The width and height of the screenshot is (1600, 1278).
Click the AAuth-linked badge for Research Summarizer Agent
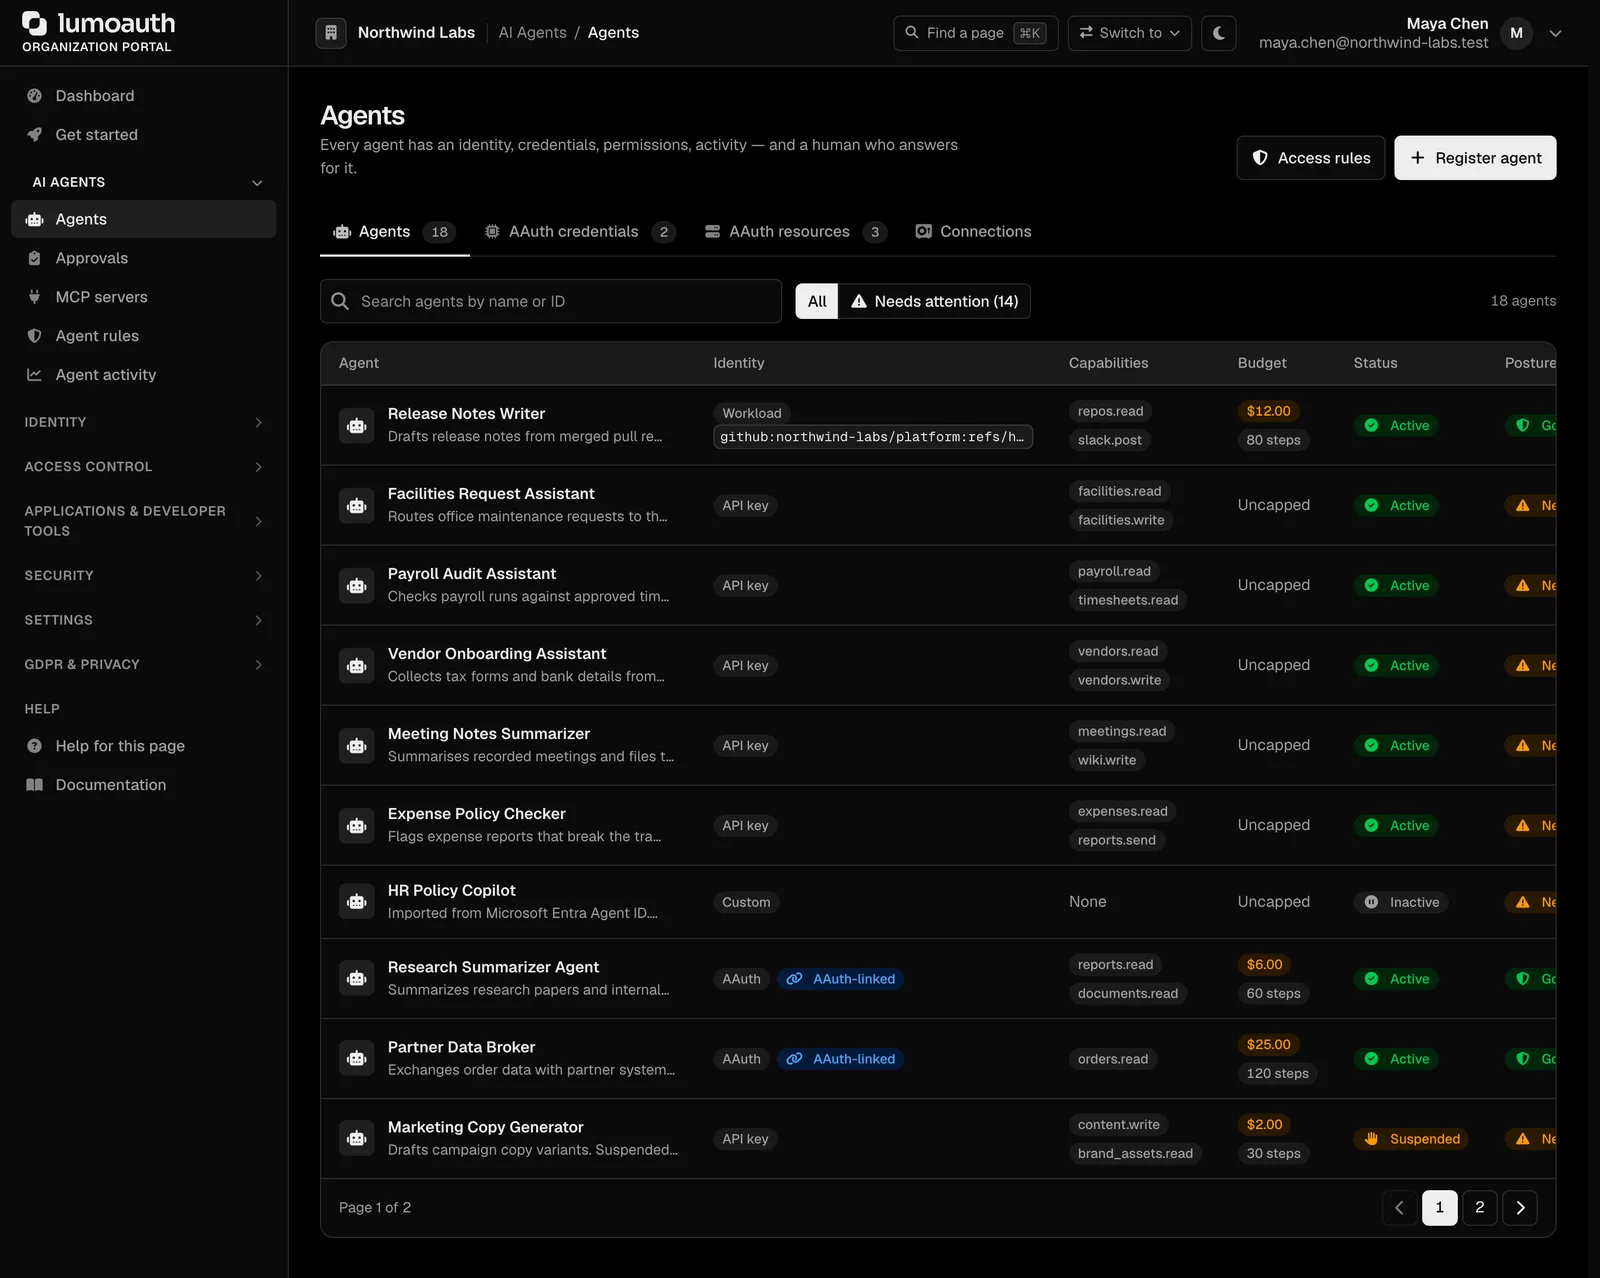pos(841,979)
